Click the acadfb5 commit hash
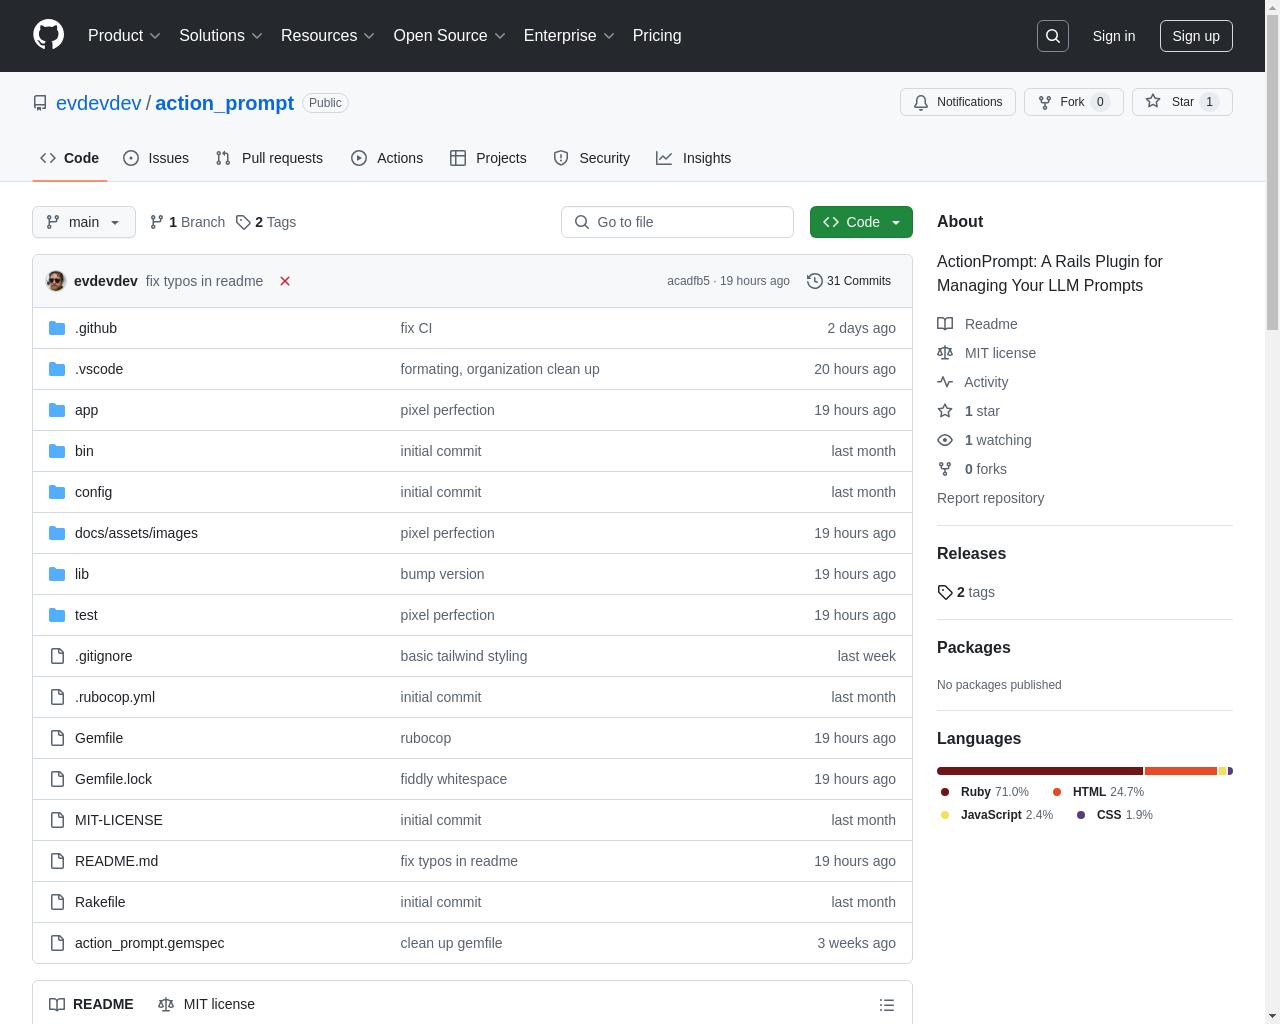The width and height of the screenshot is (1280, 1024). [688, 281]
